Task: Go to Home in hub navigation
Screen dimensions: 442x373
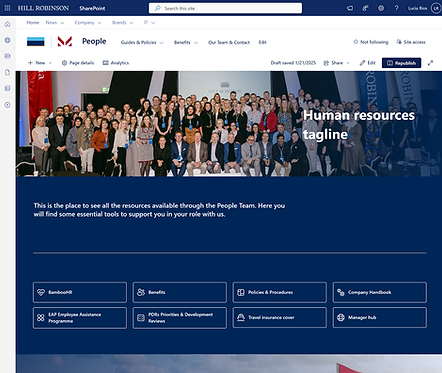Action: tap(33, 23)
